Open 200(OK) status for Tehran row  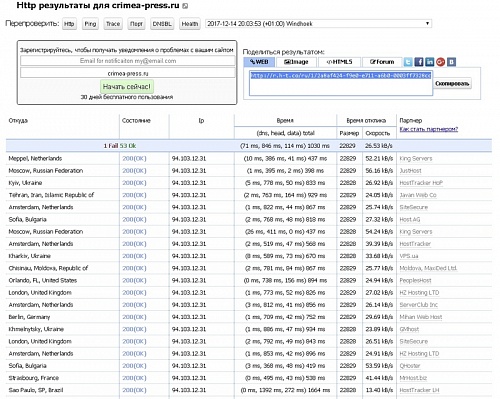point(134,195)
